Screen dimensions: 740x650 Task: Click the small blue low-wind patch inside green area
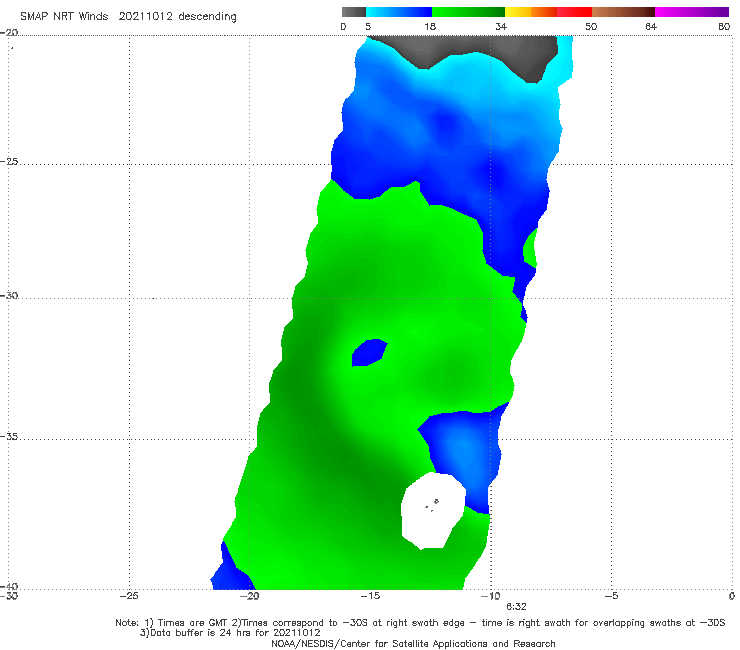pos(369,352)
